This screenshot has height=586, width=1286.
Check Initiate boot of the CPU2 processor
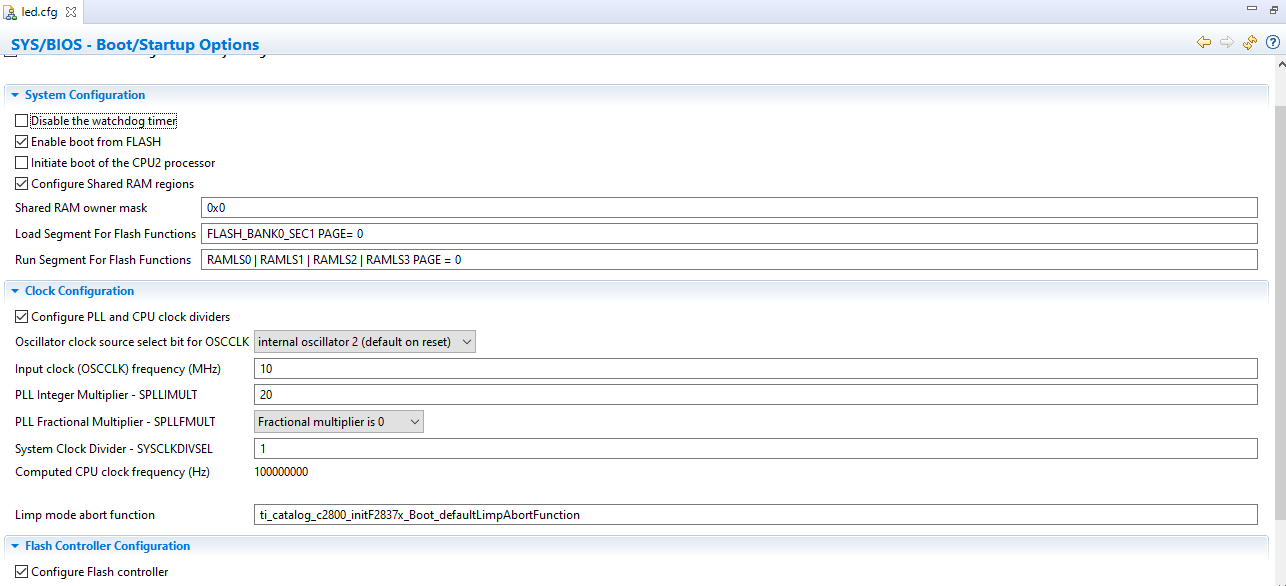point(20,162)
